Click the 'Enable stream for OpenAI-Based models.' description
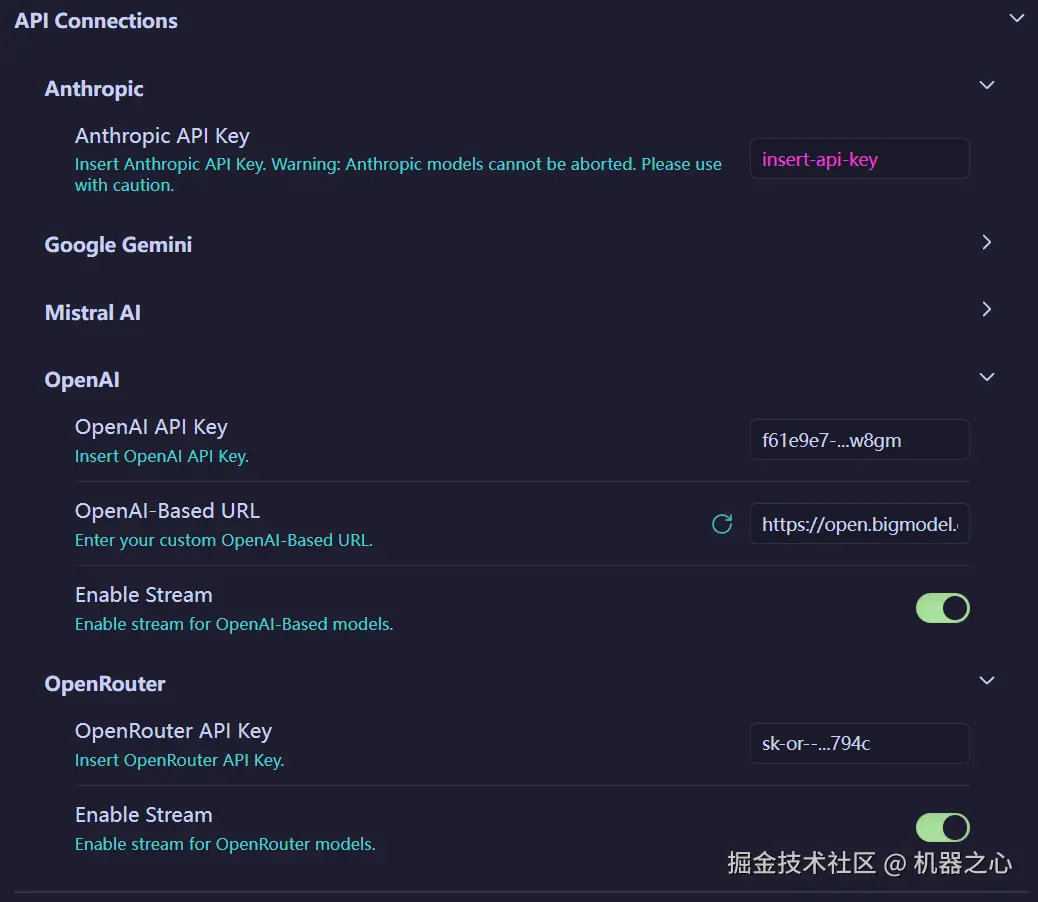Image resolution: width=1038 pixels, height=902 pixels. pos(234,624)
